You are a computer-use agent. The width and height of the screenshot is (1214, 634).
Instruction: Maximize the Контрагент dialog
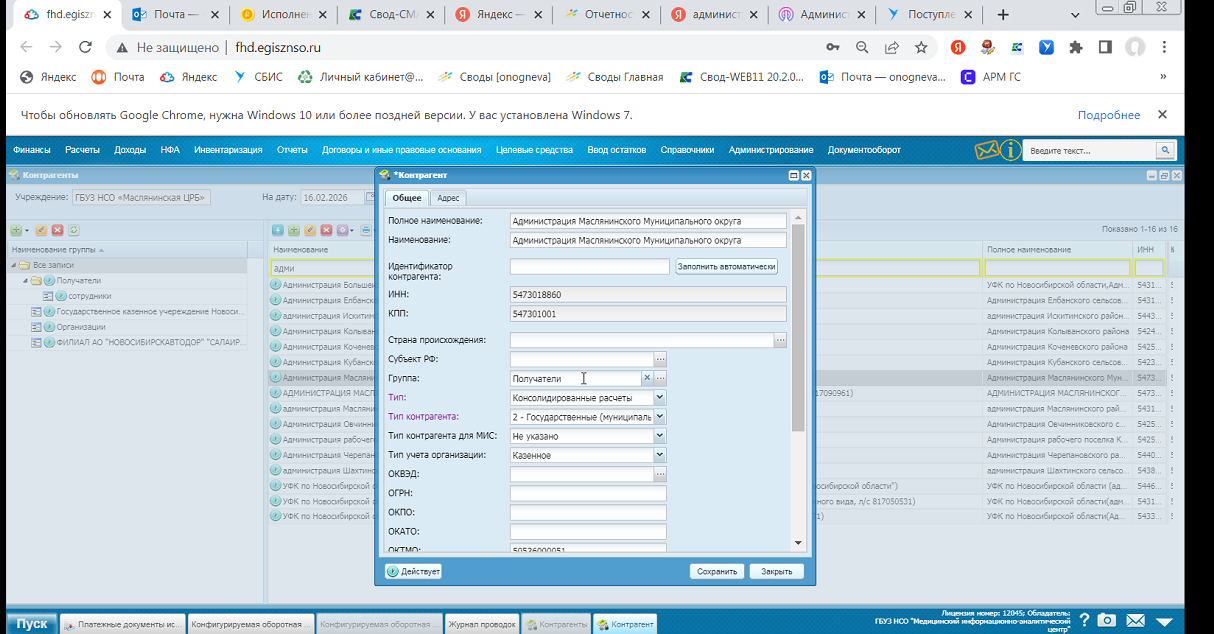793,175
